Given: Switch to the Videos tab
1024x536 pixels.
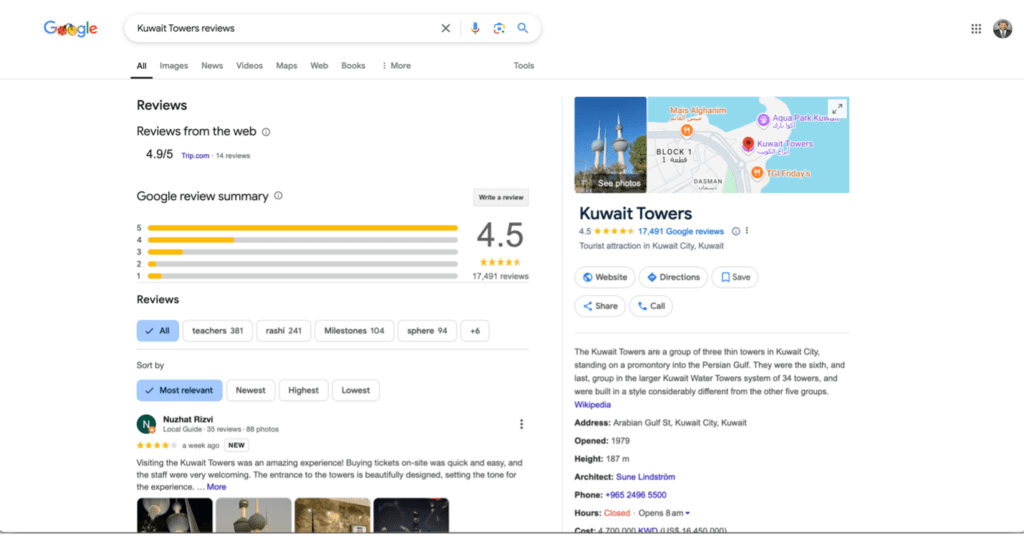Looking at the screenshot, I should [249, 66].
